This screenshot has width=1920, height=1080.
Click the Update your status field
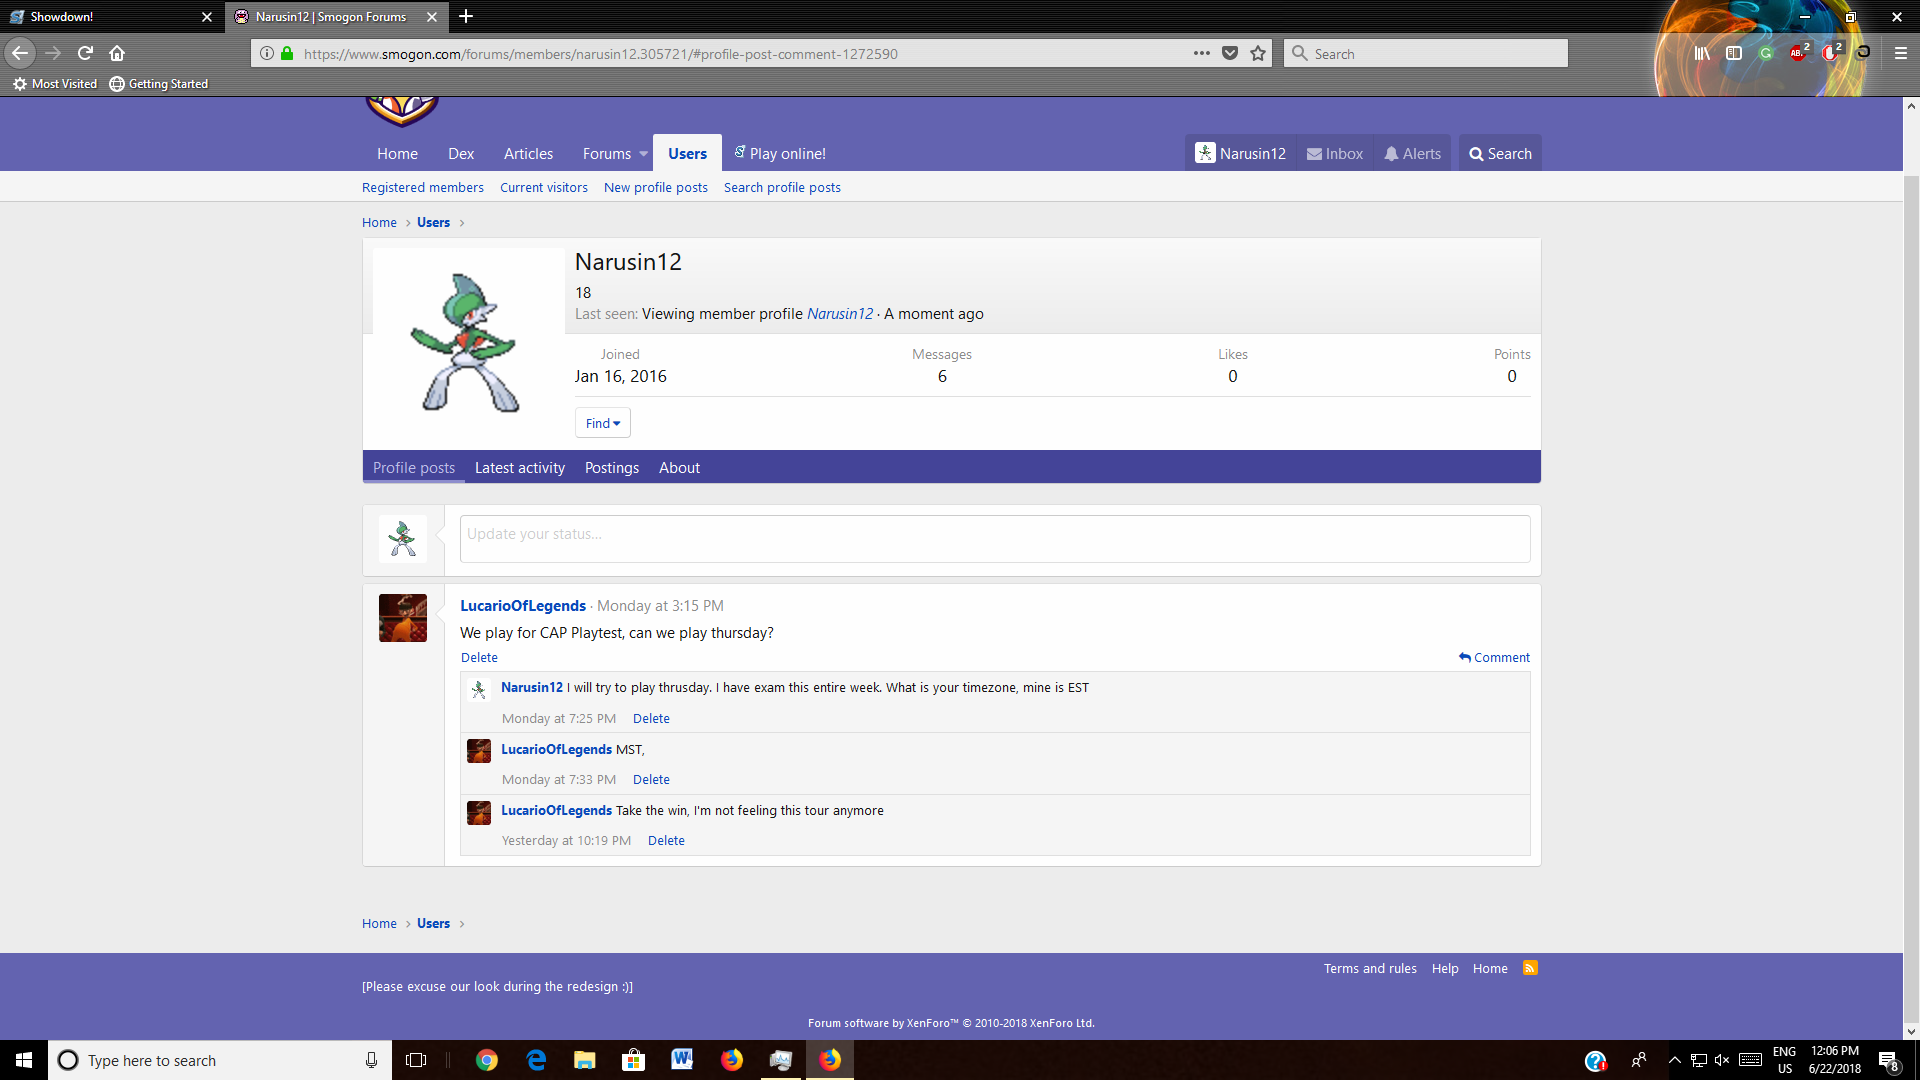(994, 538)
